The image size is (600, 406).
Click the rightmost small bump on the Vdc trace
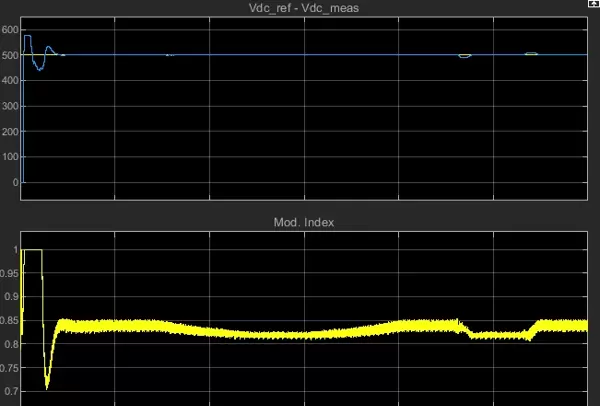pyautogui.click(x=531, y=53)
